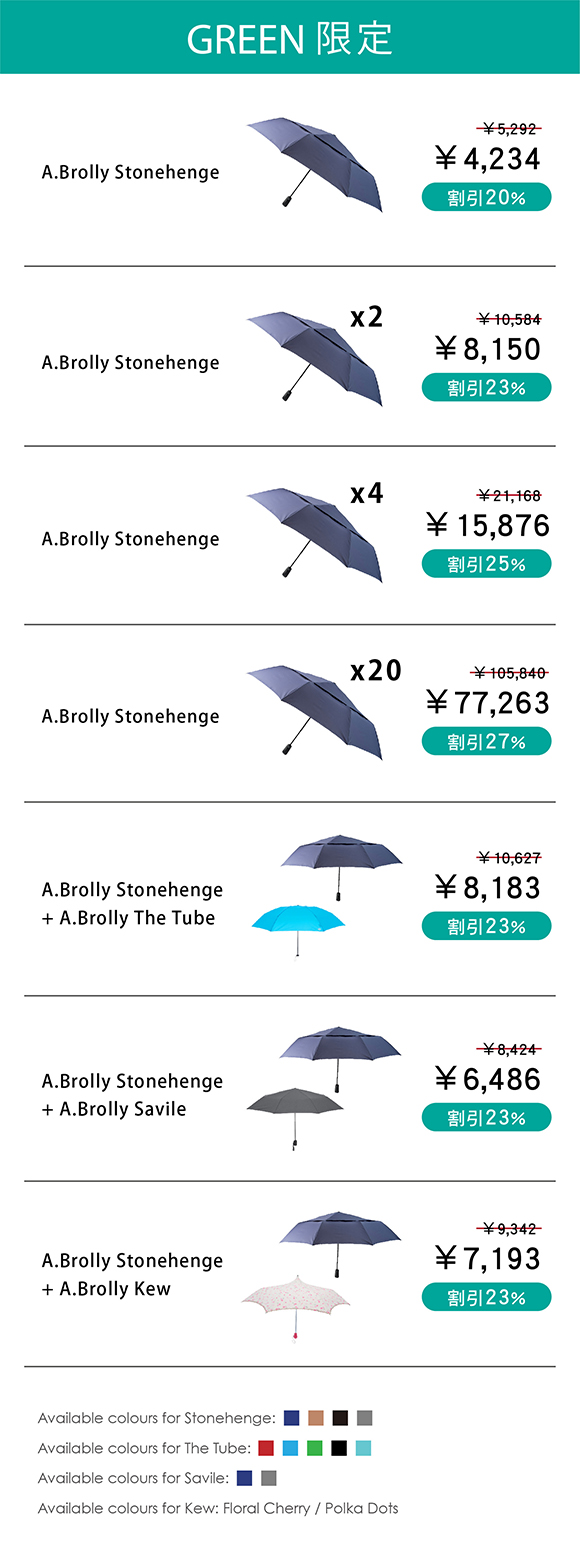Click the 割引20% discount badge
The image size is (580, 1558).
click(486, 197)
